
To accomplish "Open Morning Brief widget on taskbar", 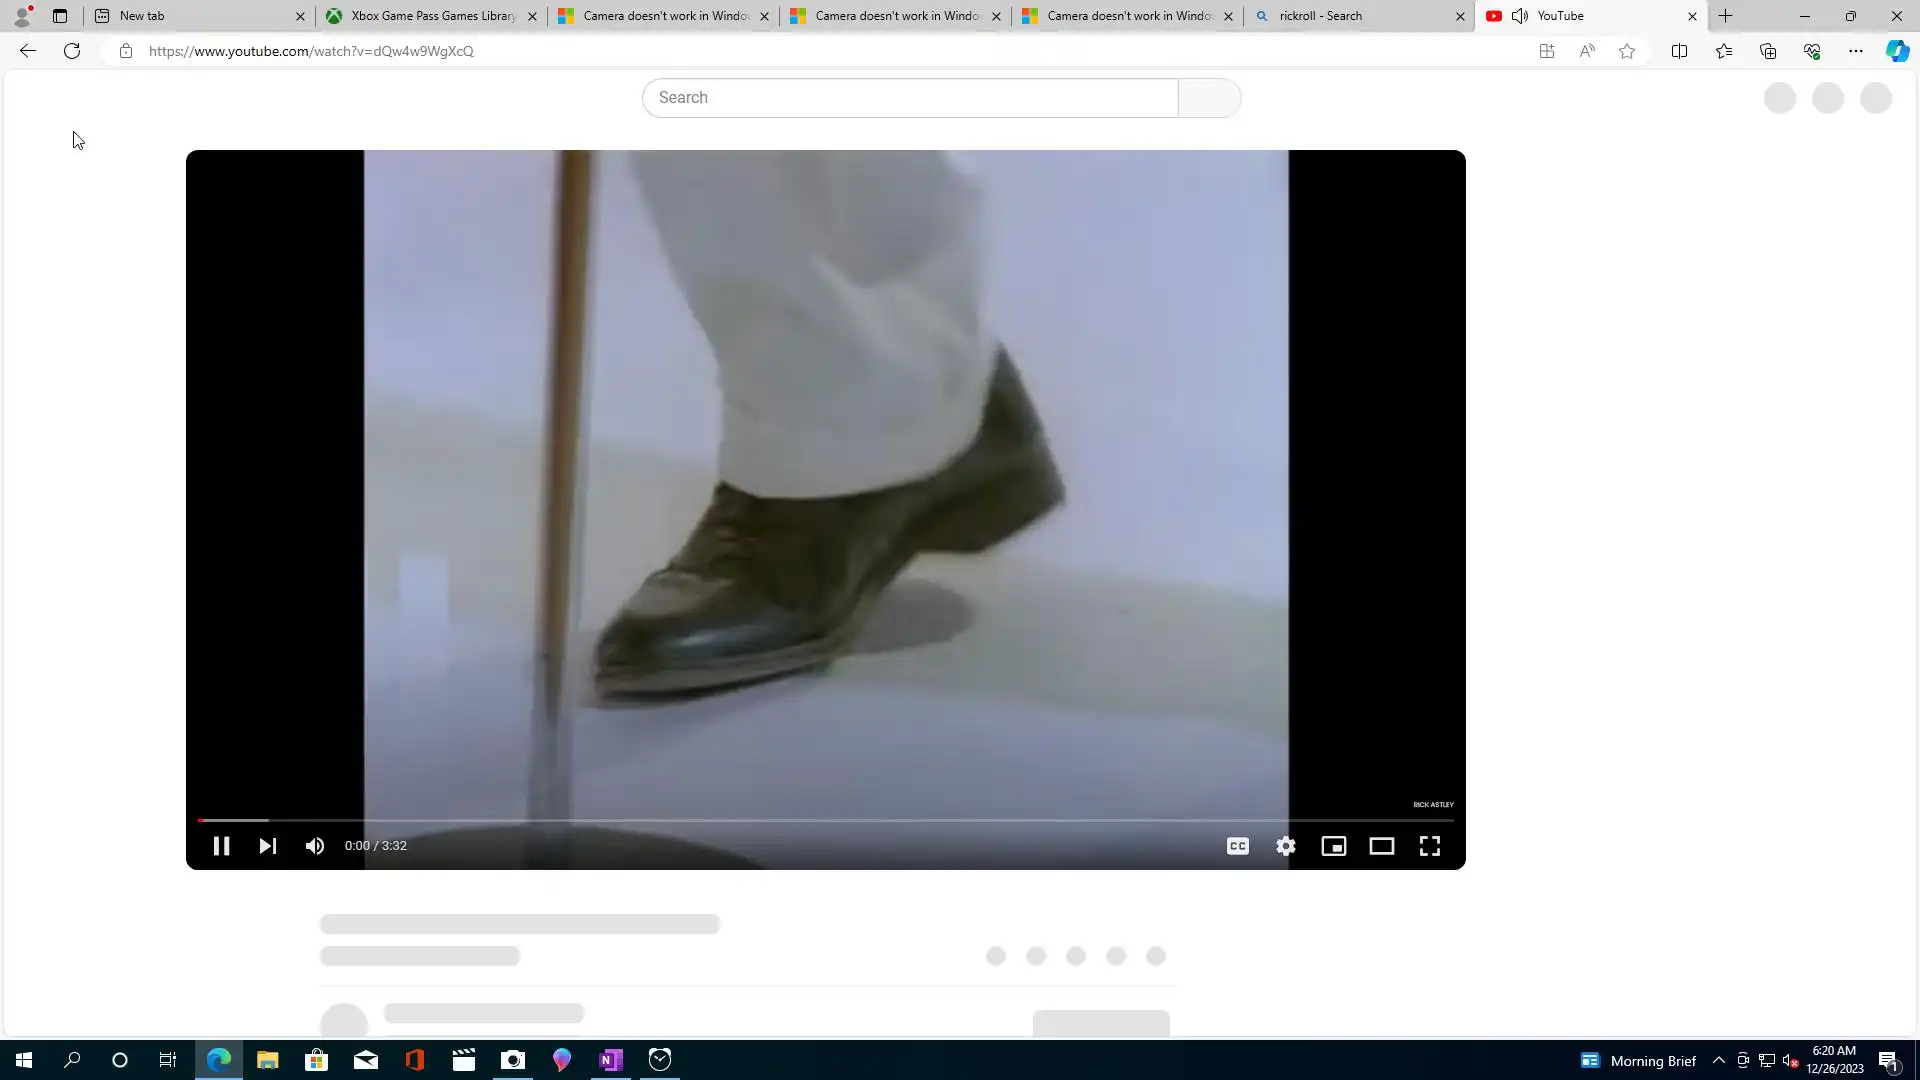I will pyautogui.click(x=1638, y=1060).
